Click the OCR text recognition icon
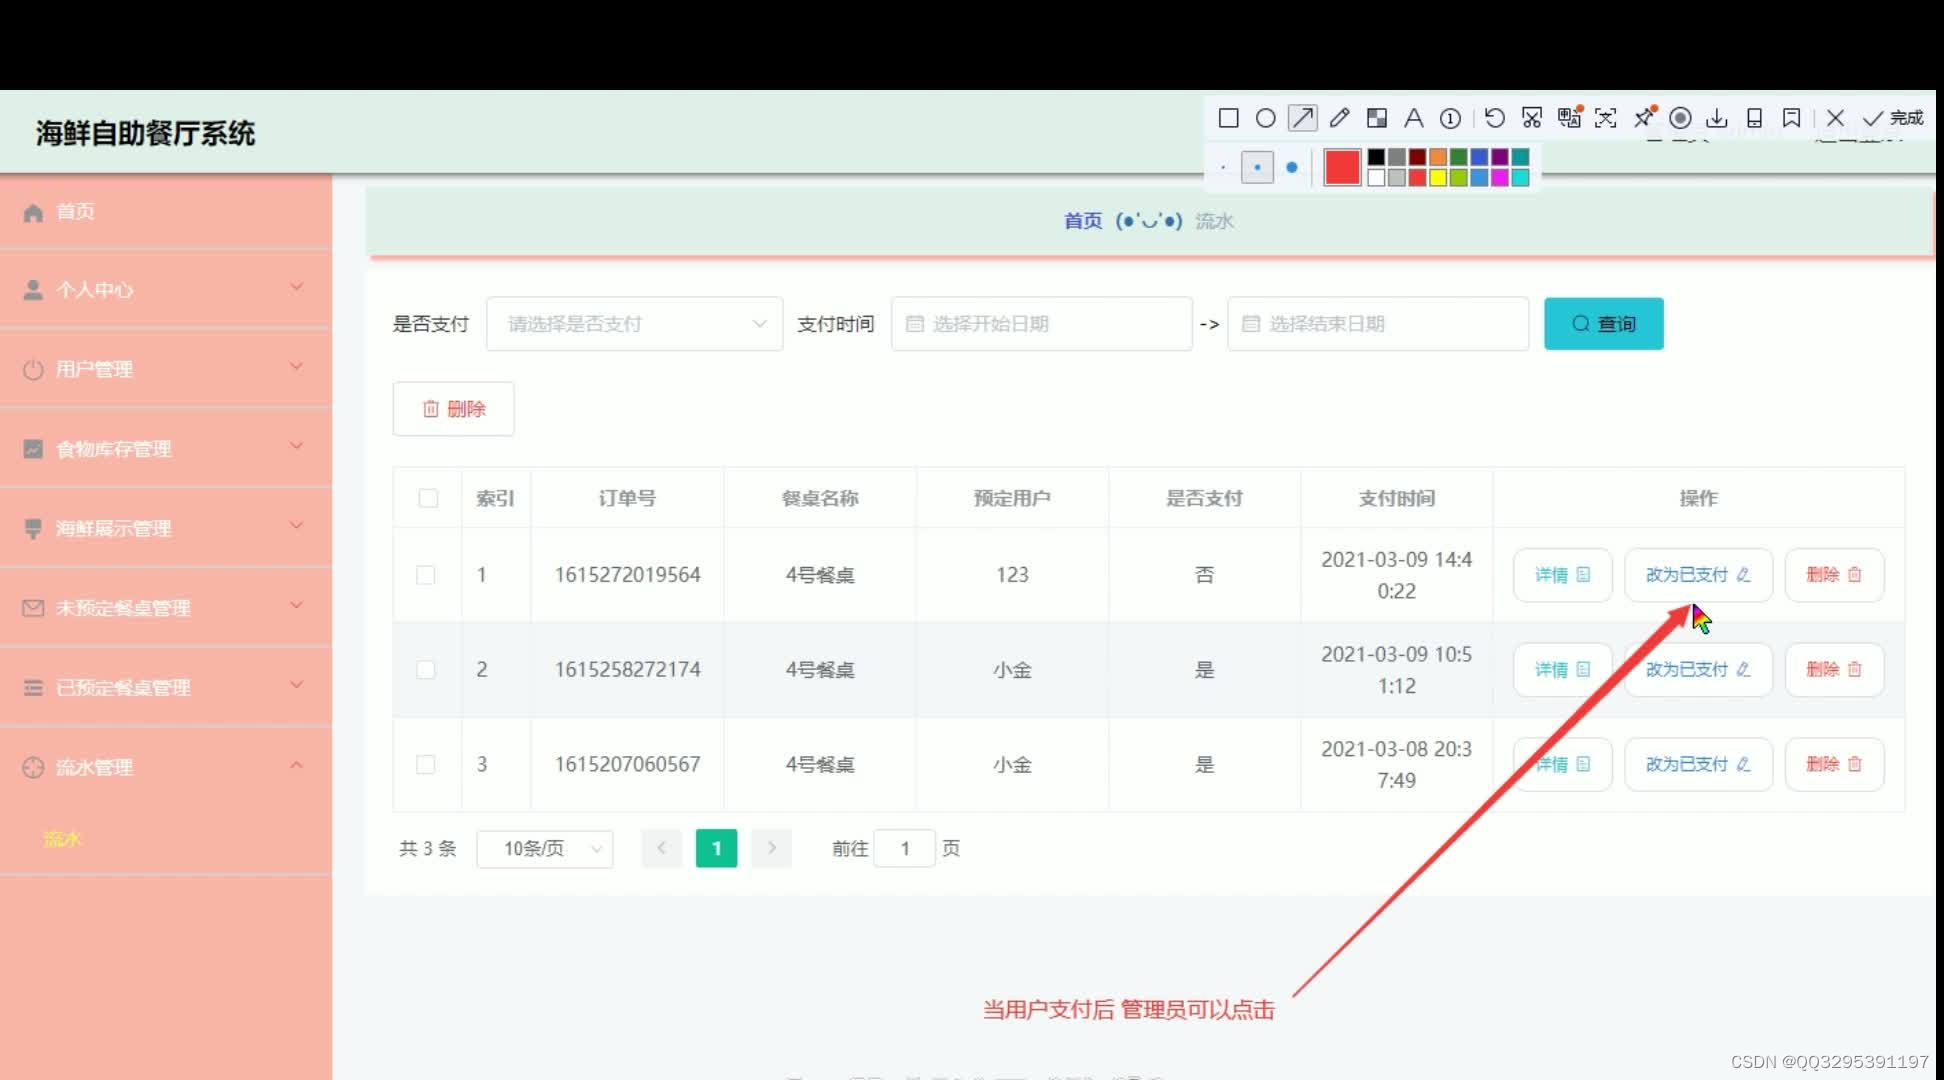The height and width of the screenshot is (1080, 1944). tap(1606, 118)
